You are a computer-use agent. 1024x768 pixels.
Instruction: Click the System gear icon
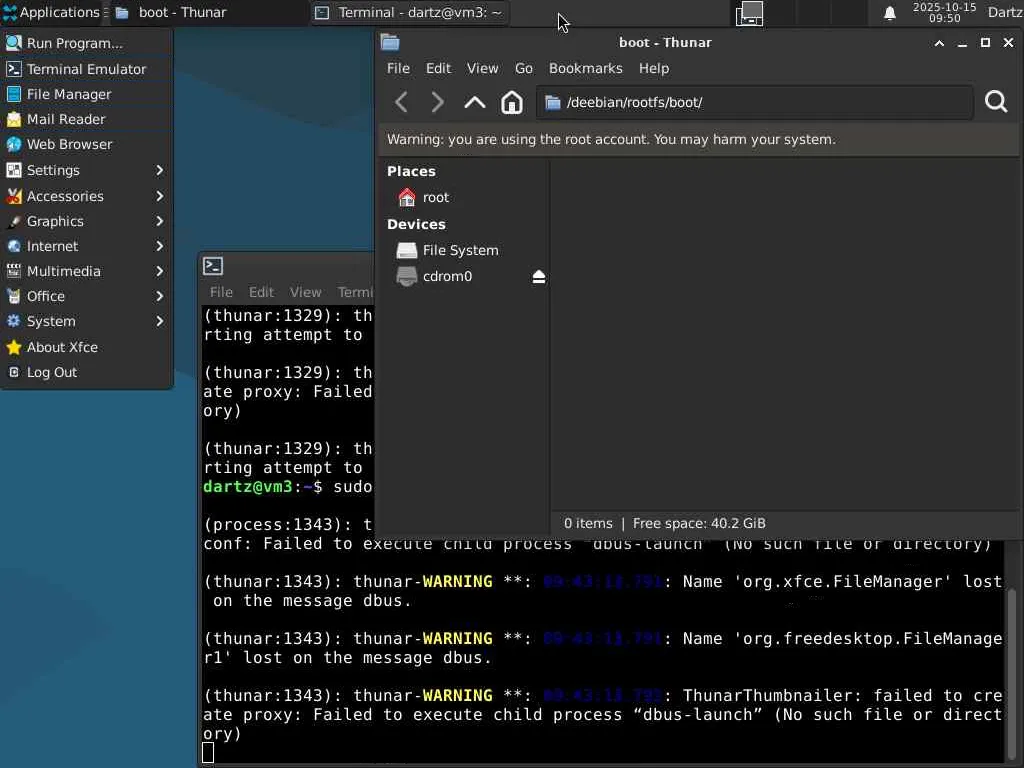pos(14,321)
